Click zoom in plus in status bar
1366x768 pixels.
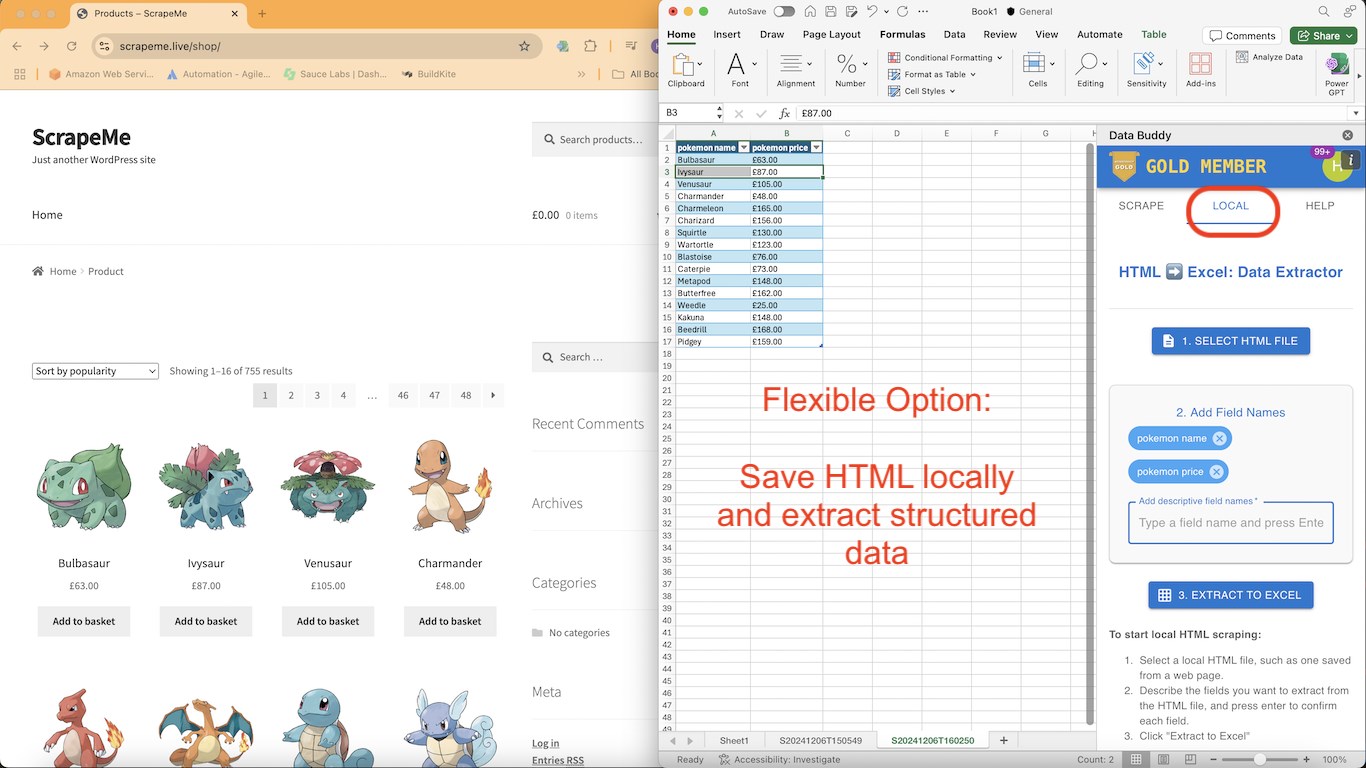point(1307,760)
